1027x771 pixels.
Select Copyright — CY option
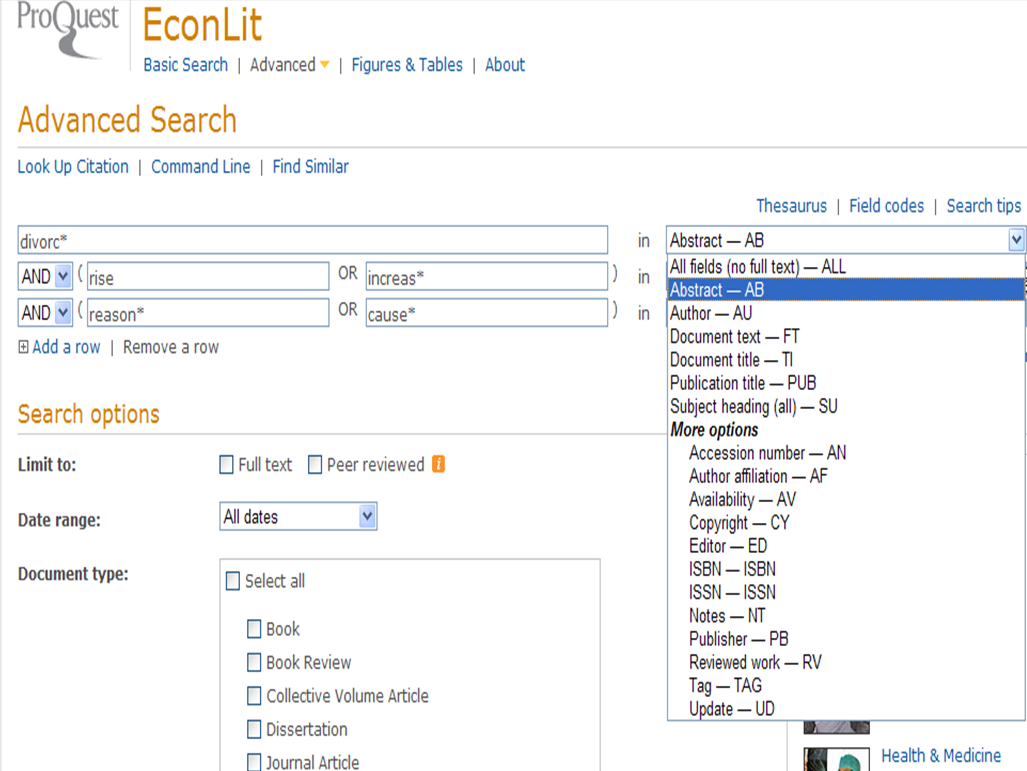click(845, 523)
